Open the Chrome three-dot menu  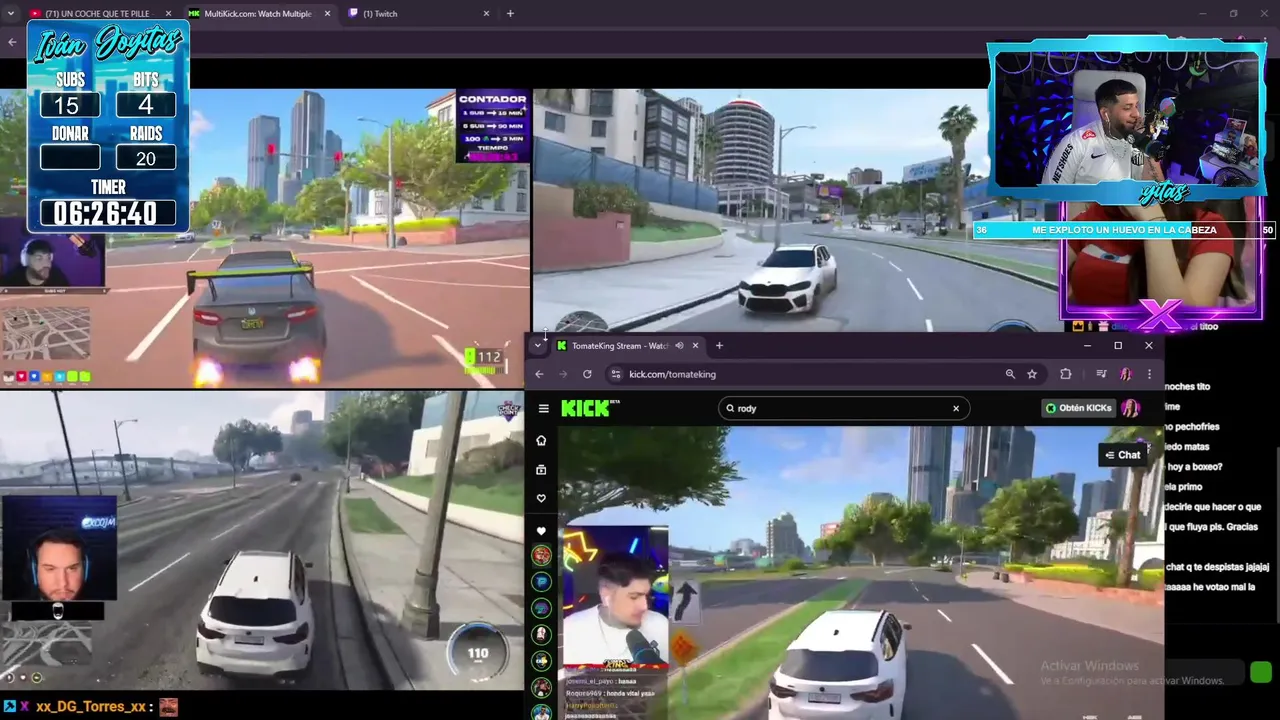point(1149,374)
